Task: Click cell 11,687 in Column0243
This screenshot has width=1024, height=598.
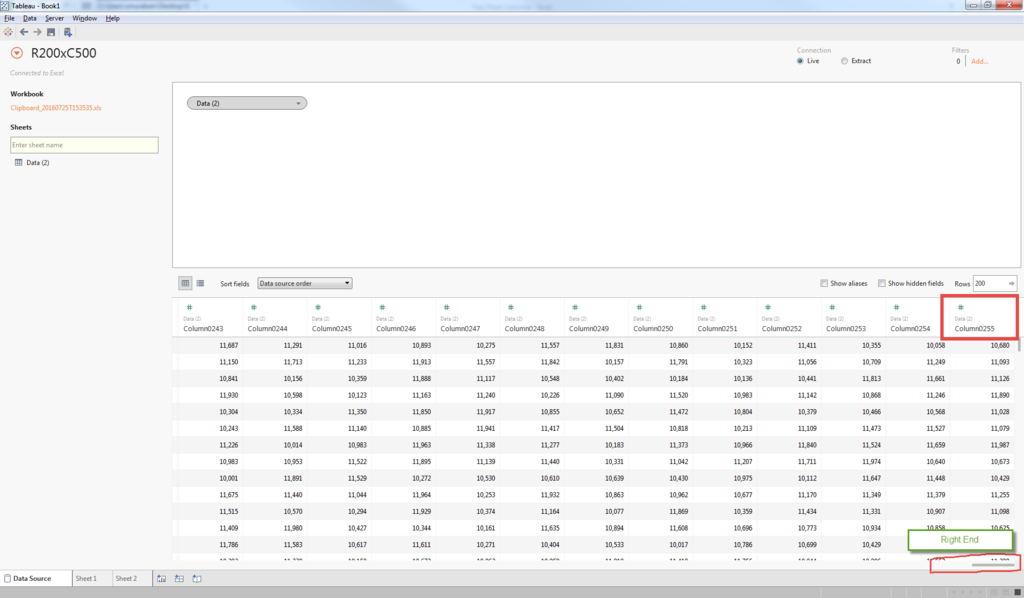Action: (229, 345)
